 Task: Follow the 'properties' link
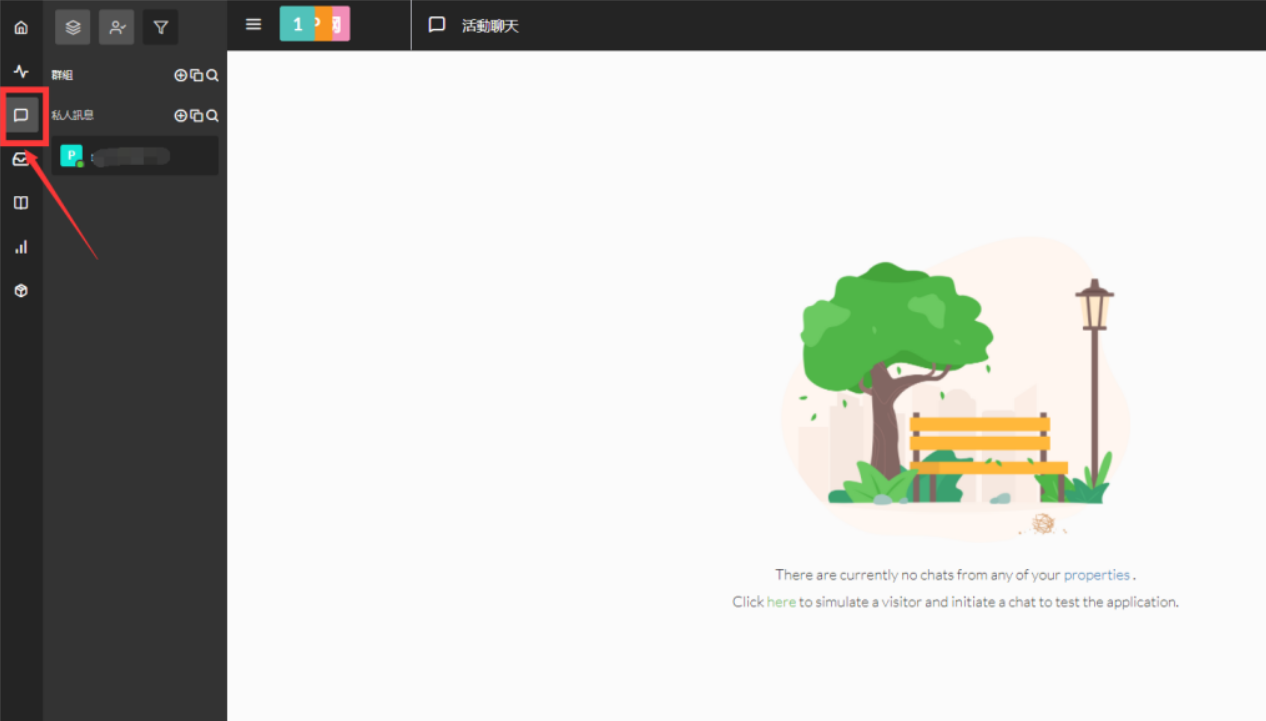click(1096, 575)
